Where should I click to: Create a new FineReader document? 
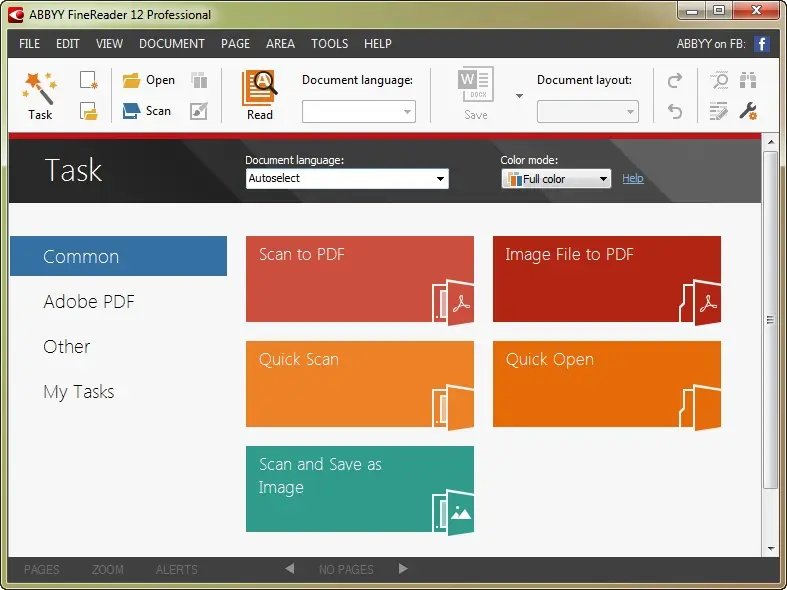coord(88,80)
